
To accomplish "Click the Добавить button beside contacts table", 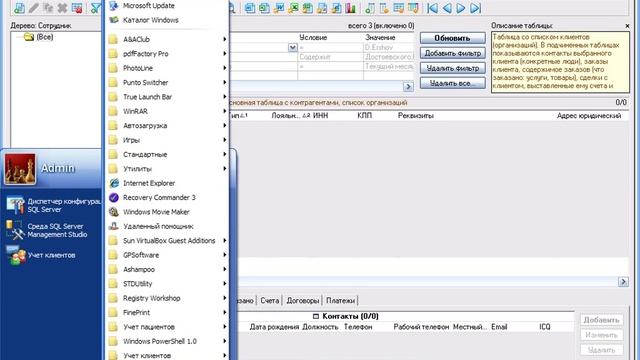I will pyautogui.click(x=601, y=320).
